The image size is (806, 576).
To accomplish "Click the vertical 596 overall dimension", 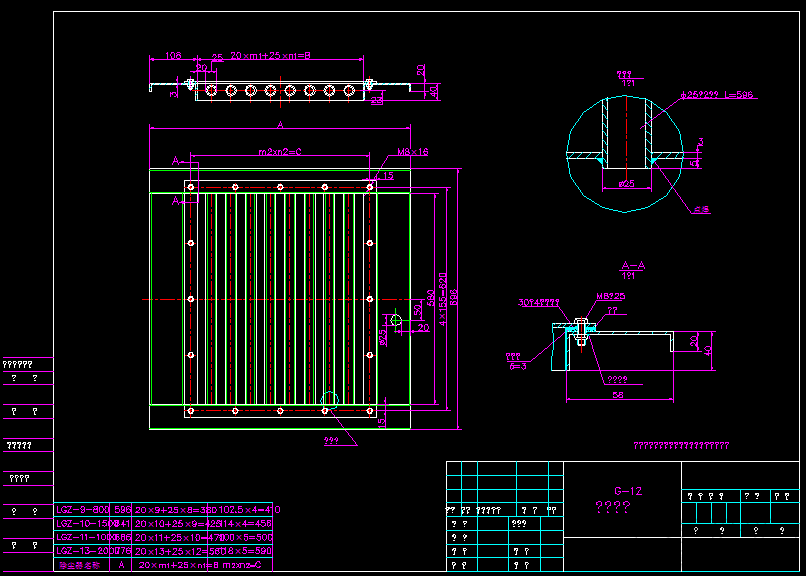I will (454, 298).
